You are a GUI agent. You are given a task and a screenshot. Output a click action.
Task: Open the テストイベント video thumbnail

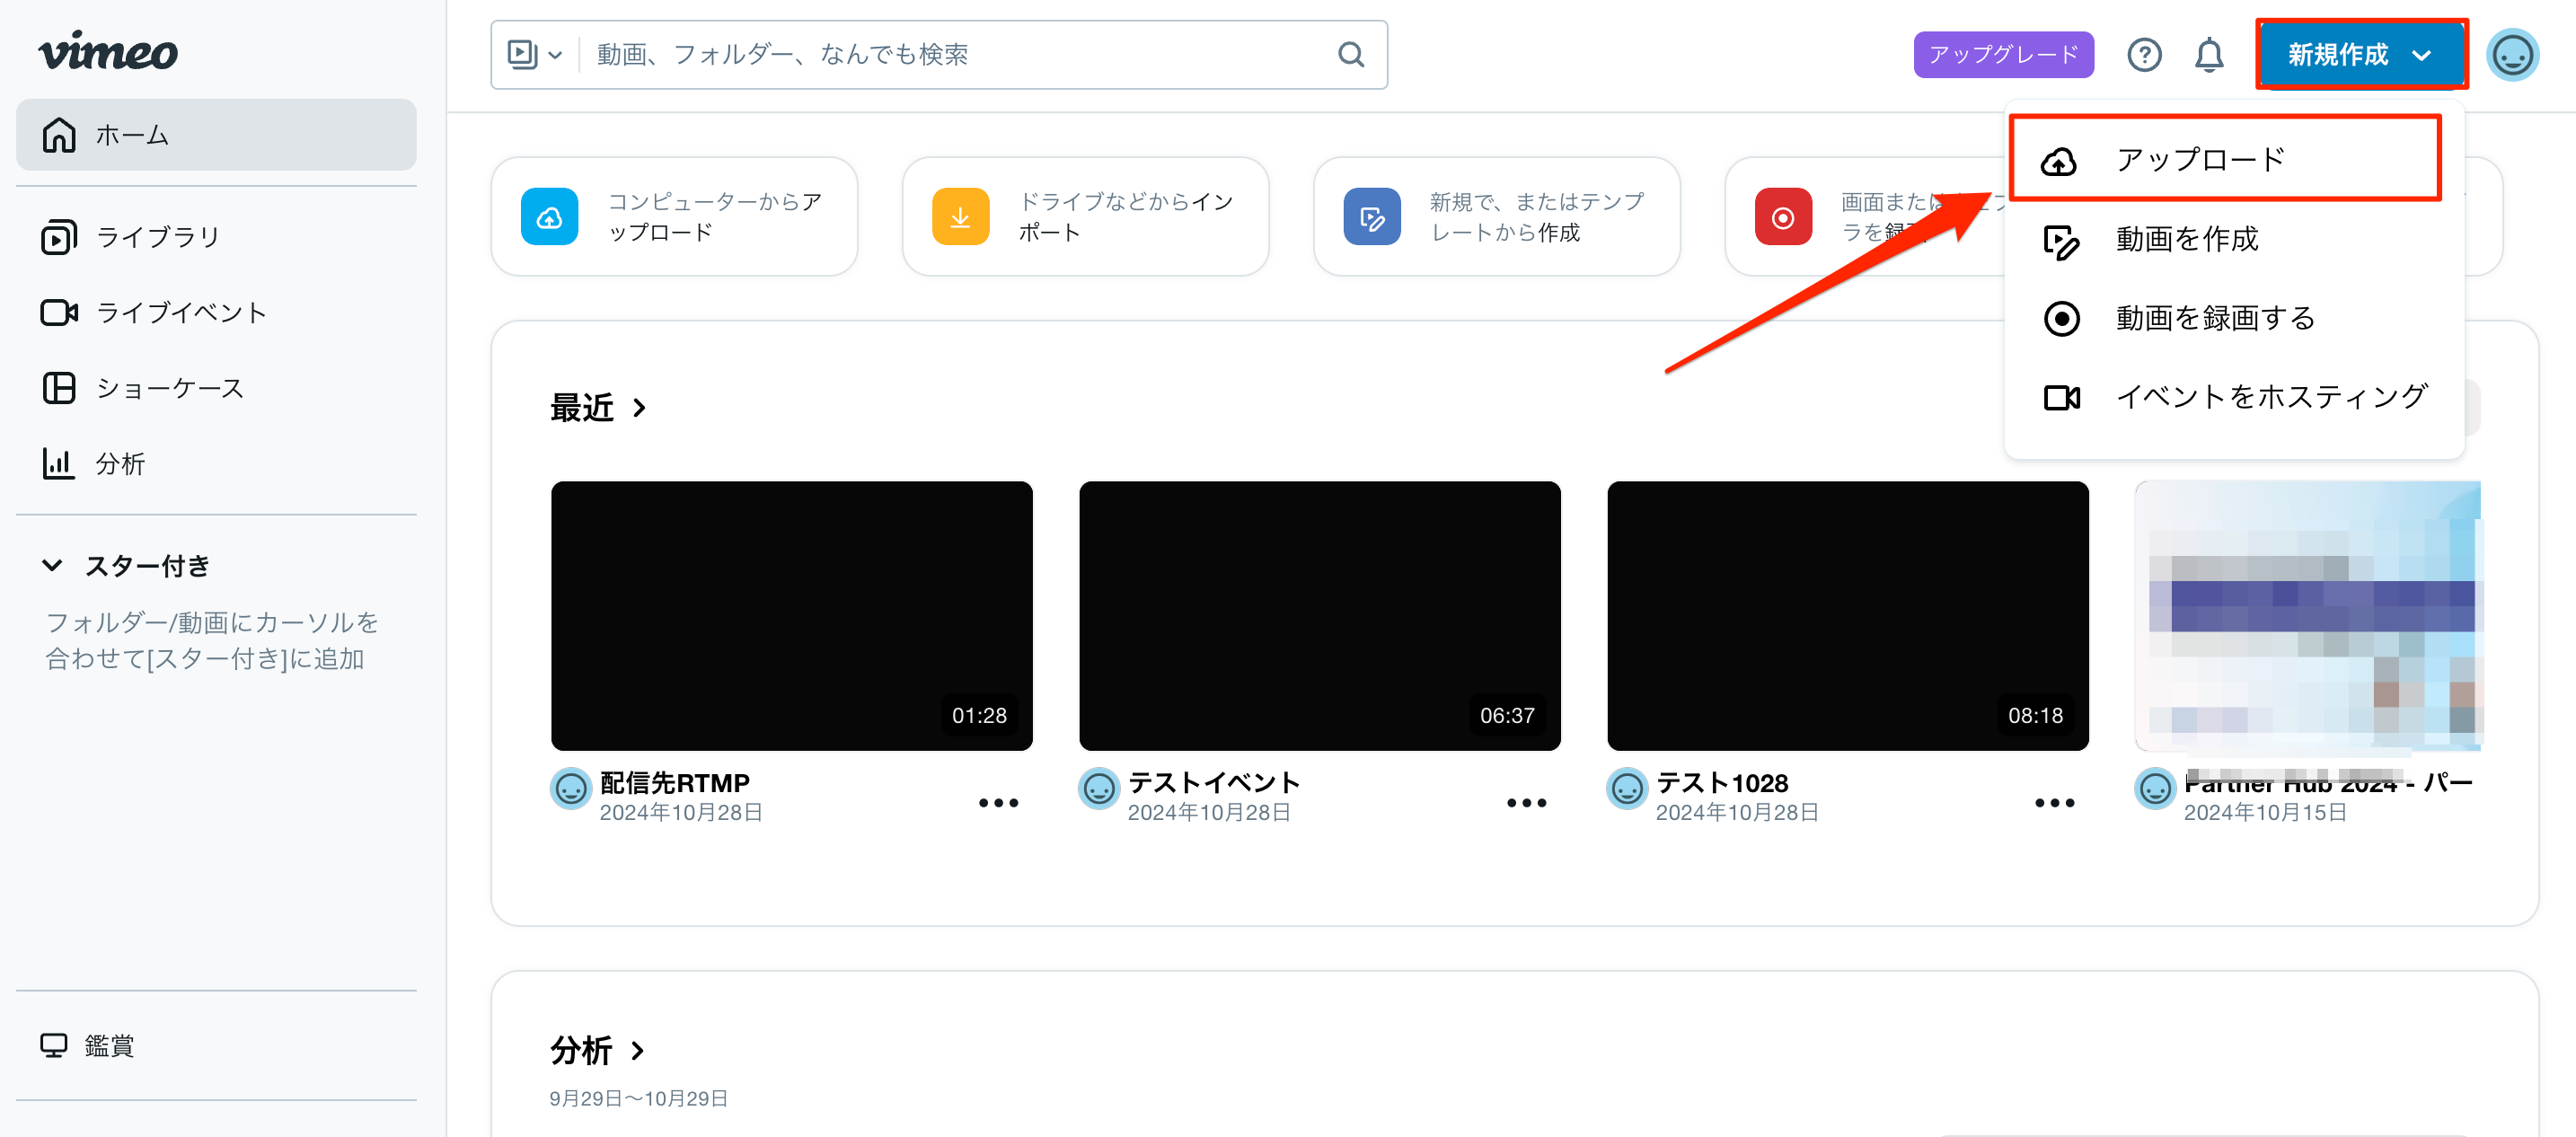[x=1319, y=616]
